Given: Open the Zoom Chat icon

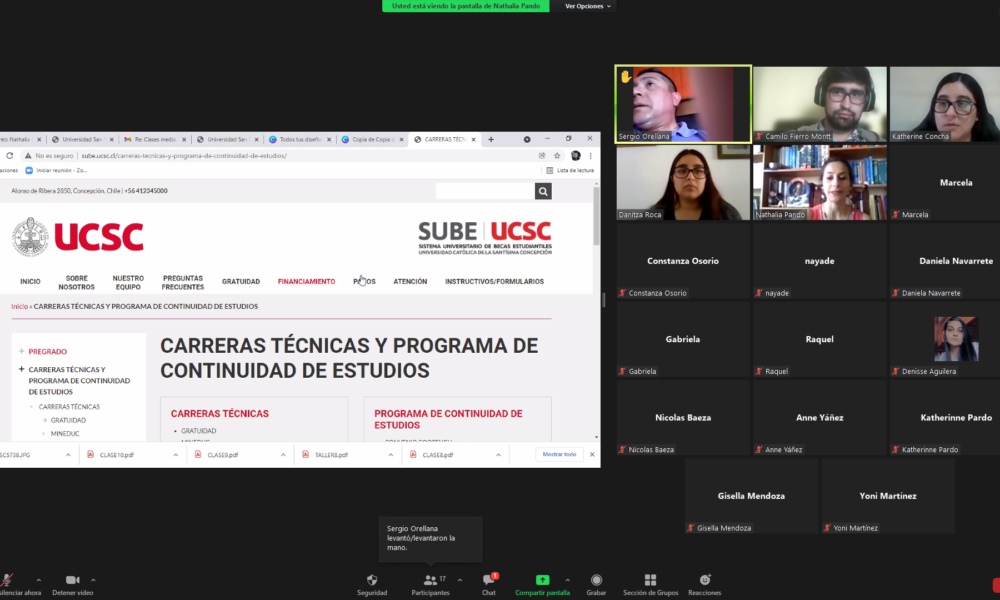Looking at the screenshot, I should point(489,580).
